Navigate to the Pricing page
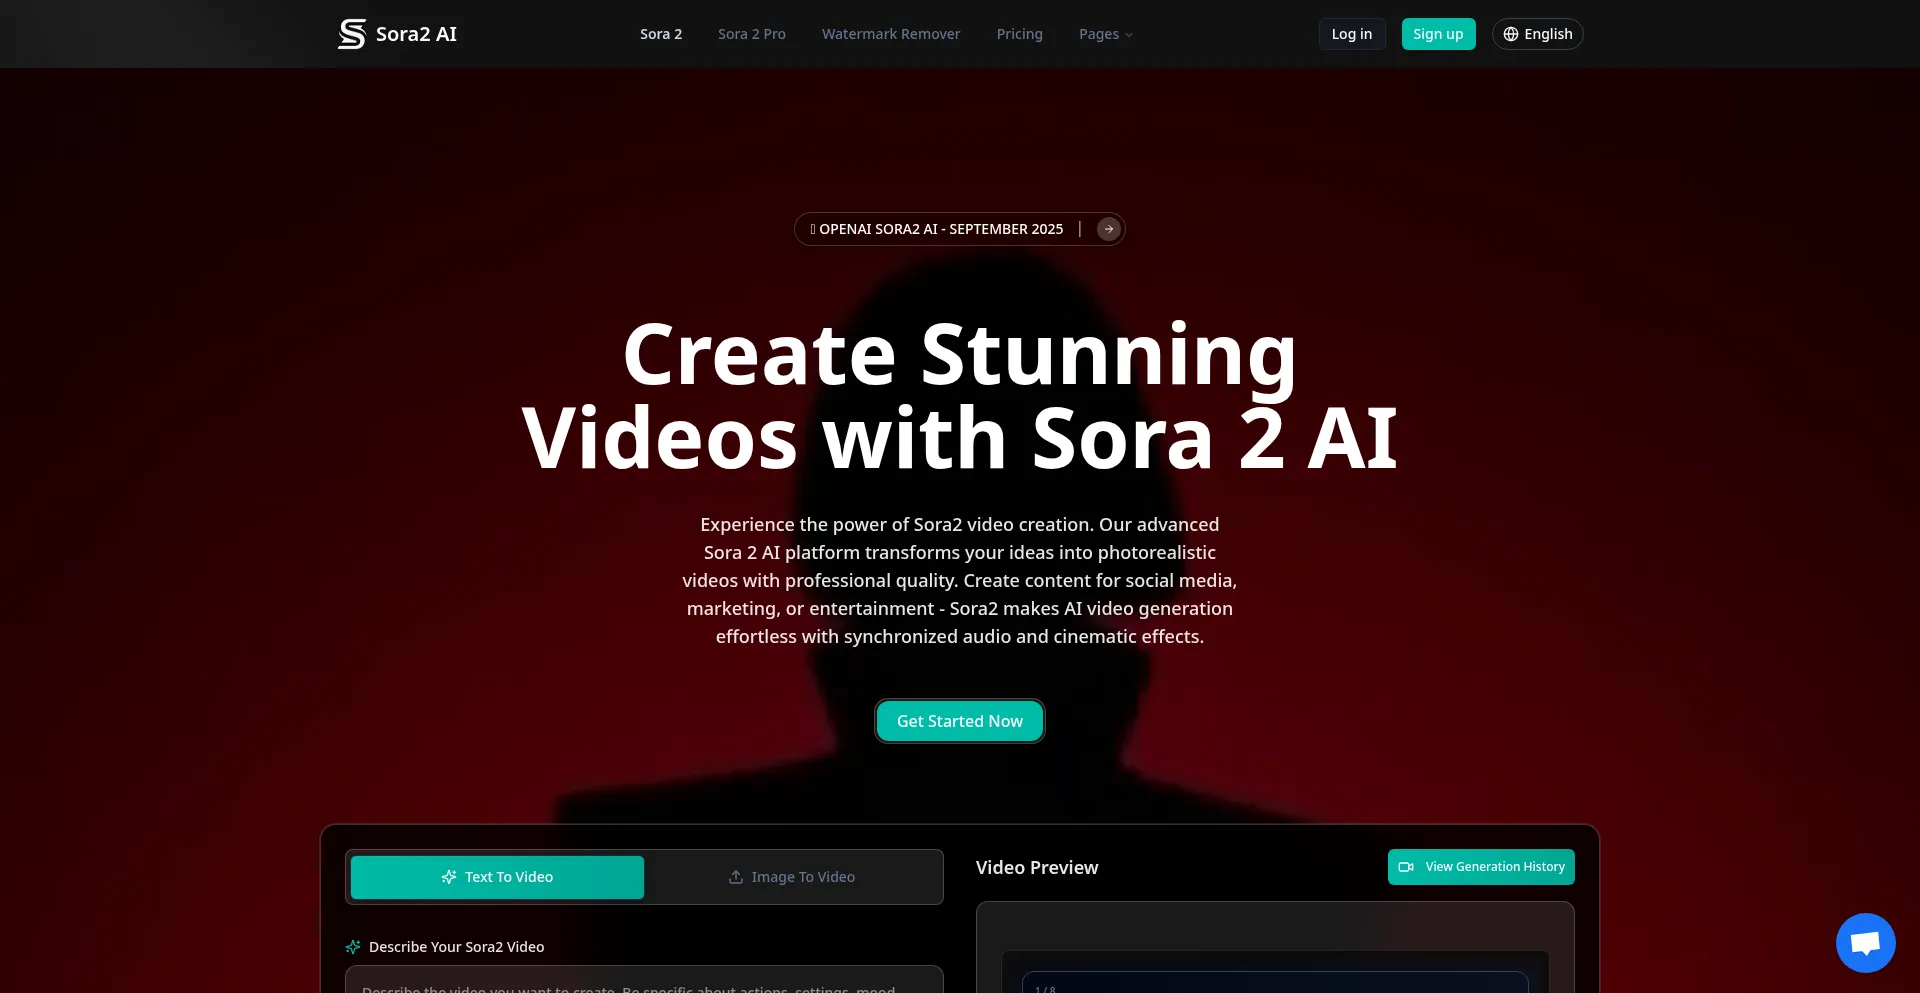This screenshot has height=993, width=1920. (1019, 34)
